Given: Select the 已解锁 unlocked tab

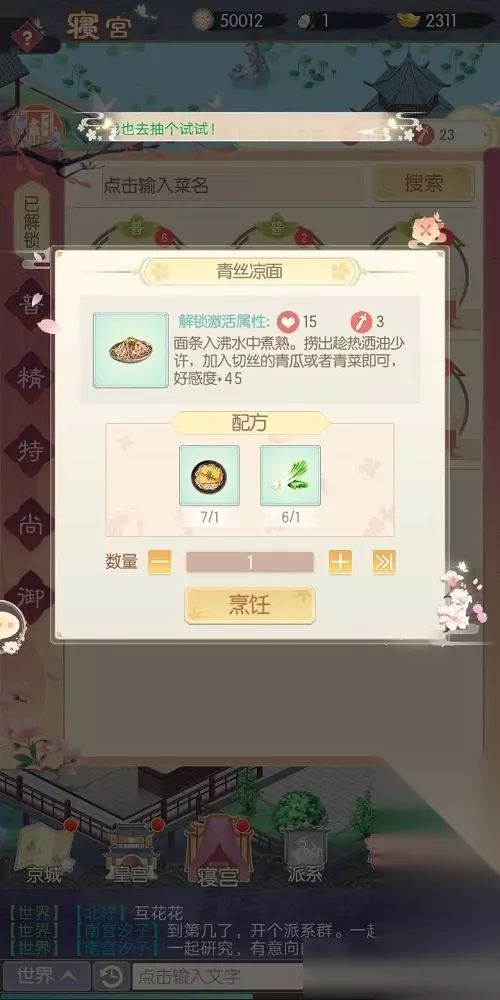Looking at the screenshot, I should [x=32, y=222].
